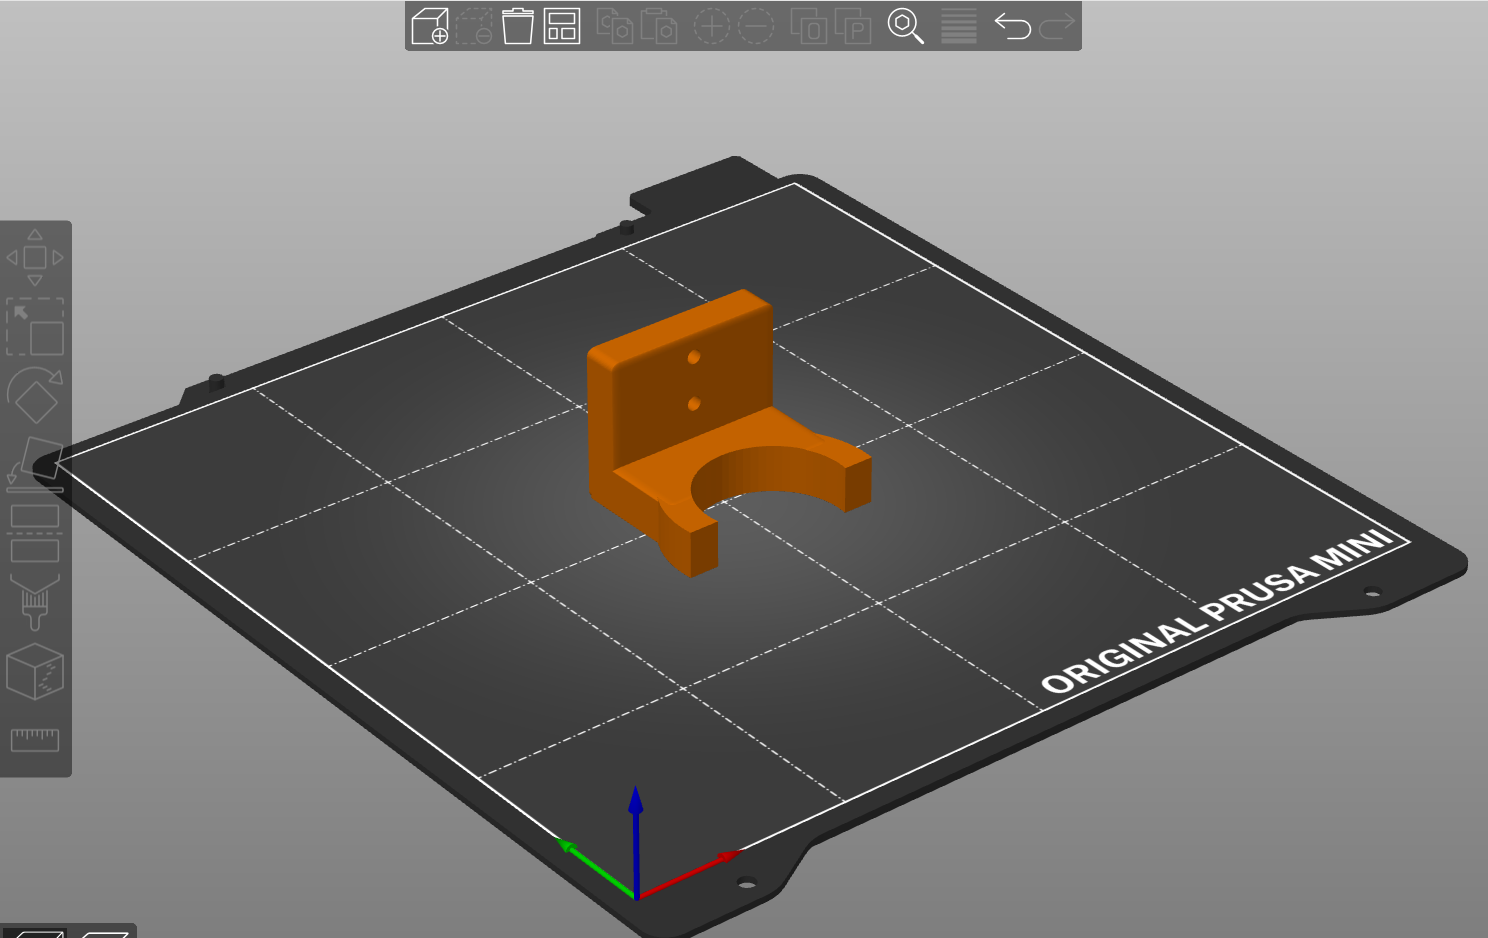
Task: Select the Scale gizmo tool
Action: (x=35, y=326)
